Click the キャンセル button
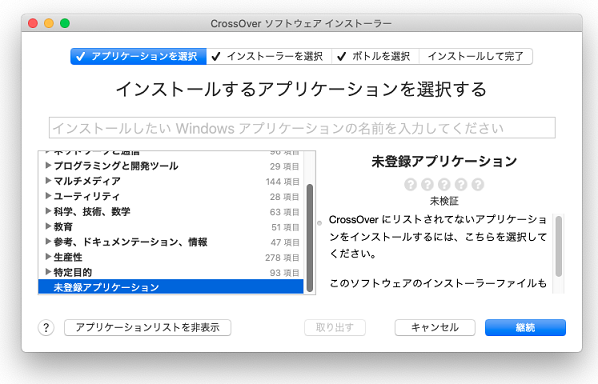 click(x=435, y=328)
